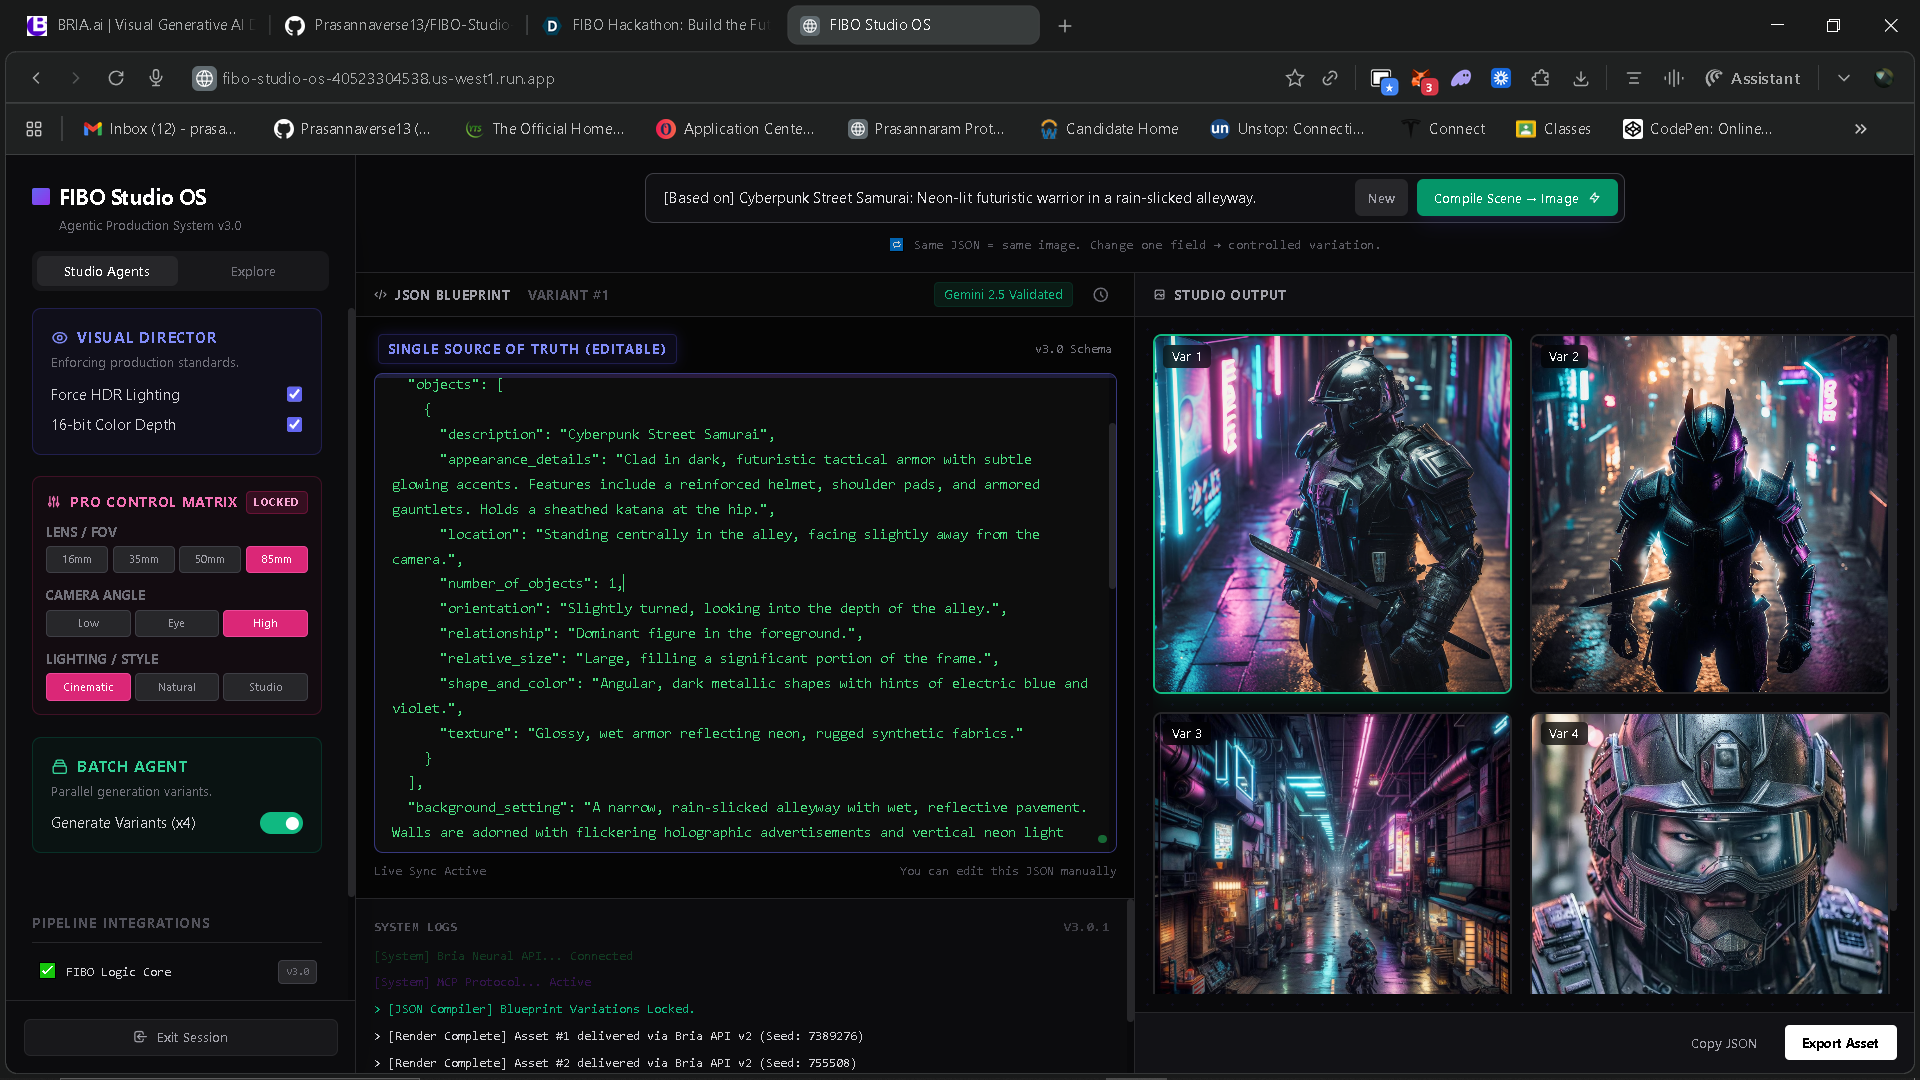Screen dimensions: 1920x1080
Task: Uncheck 16-bit Color Depth checkbox
Action: [x=294, y=424]
